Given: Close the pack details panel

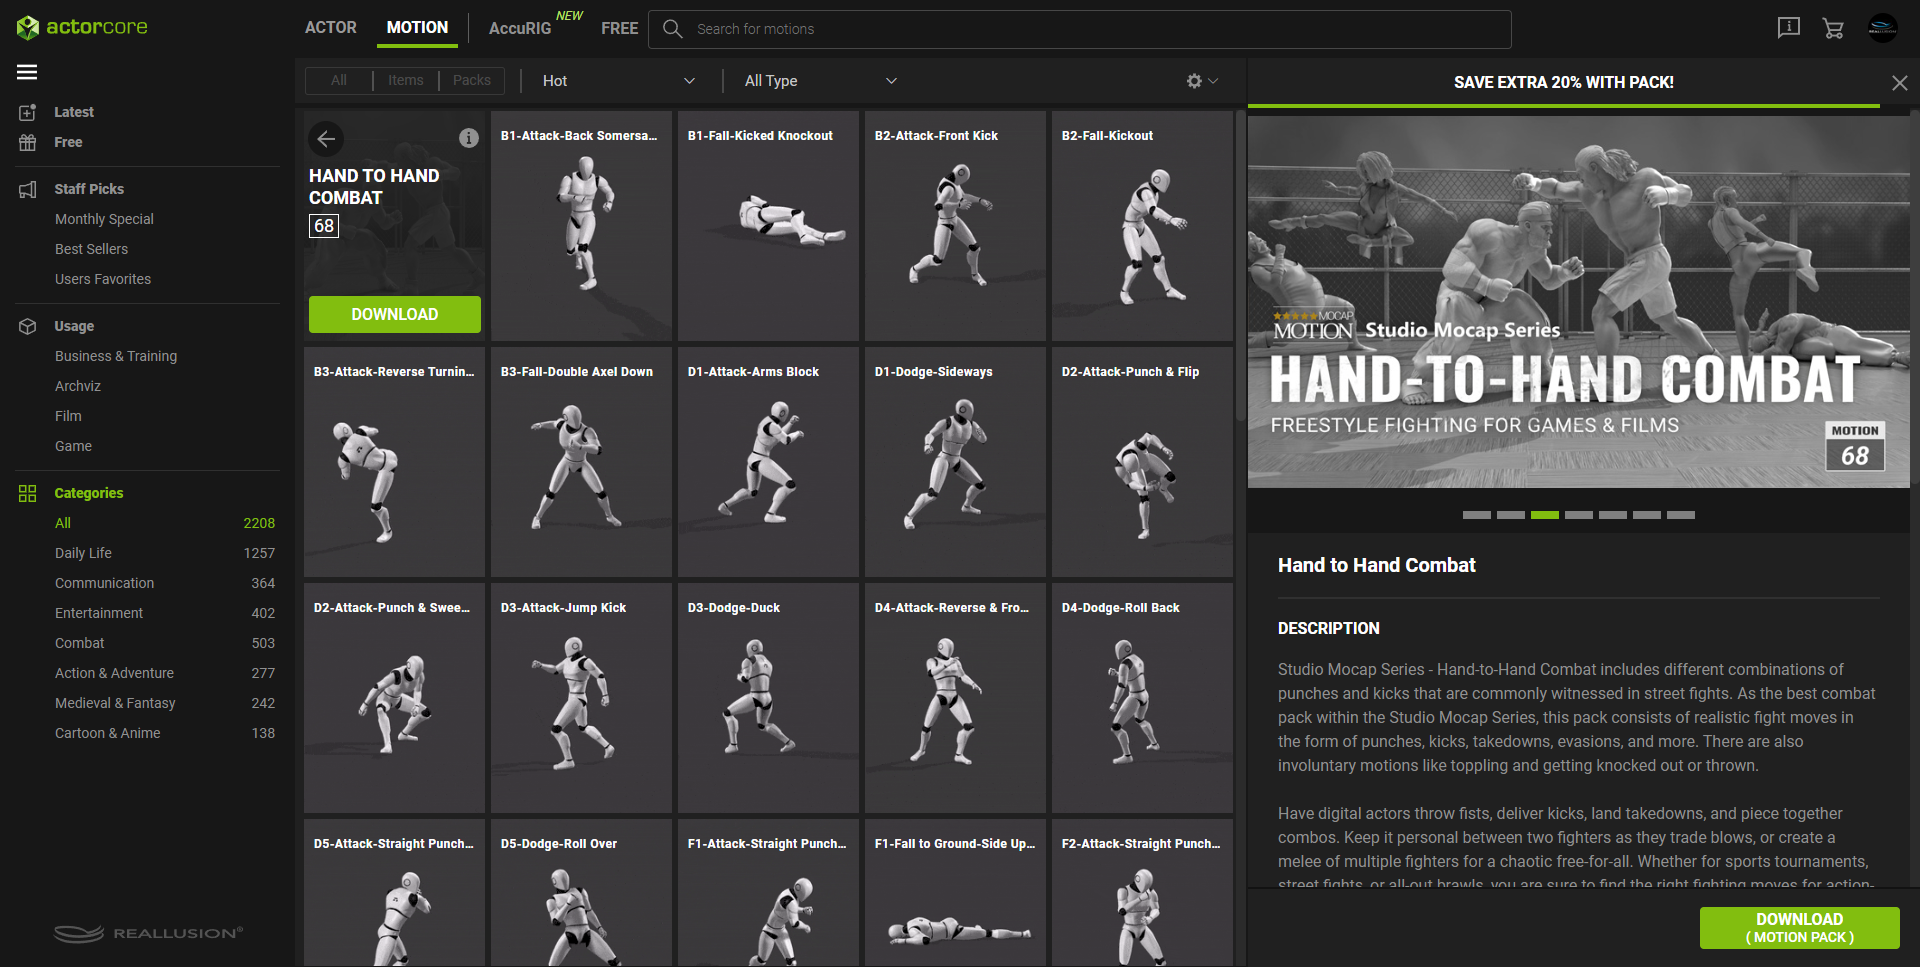Looking at the screenshot, I should tap(1899, 83).
